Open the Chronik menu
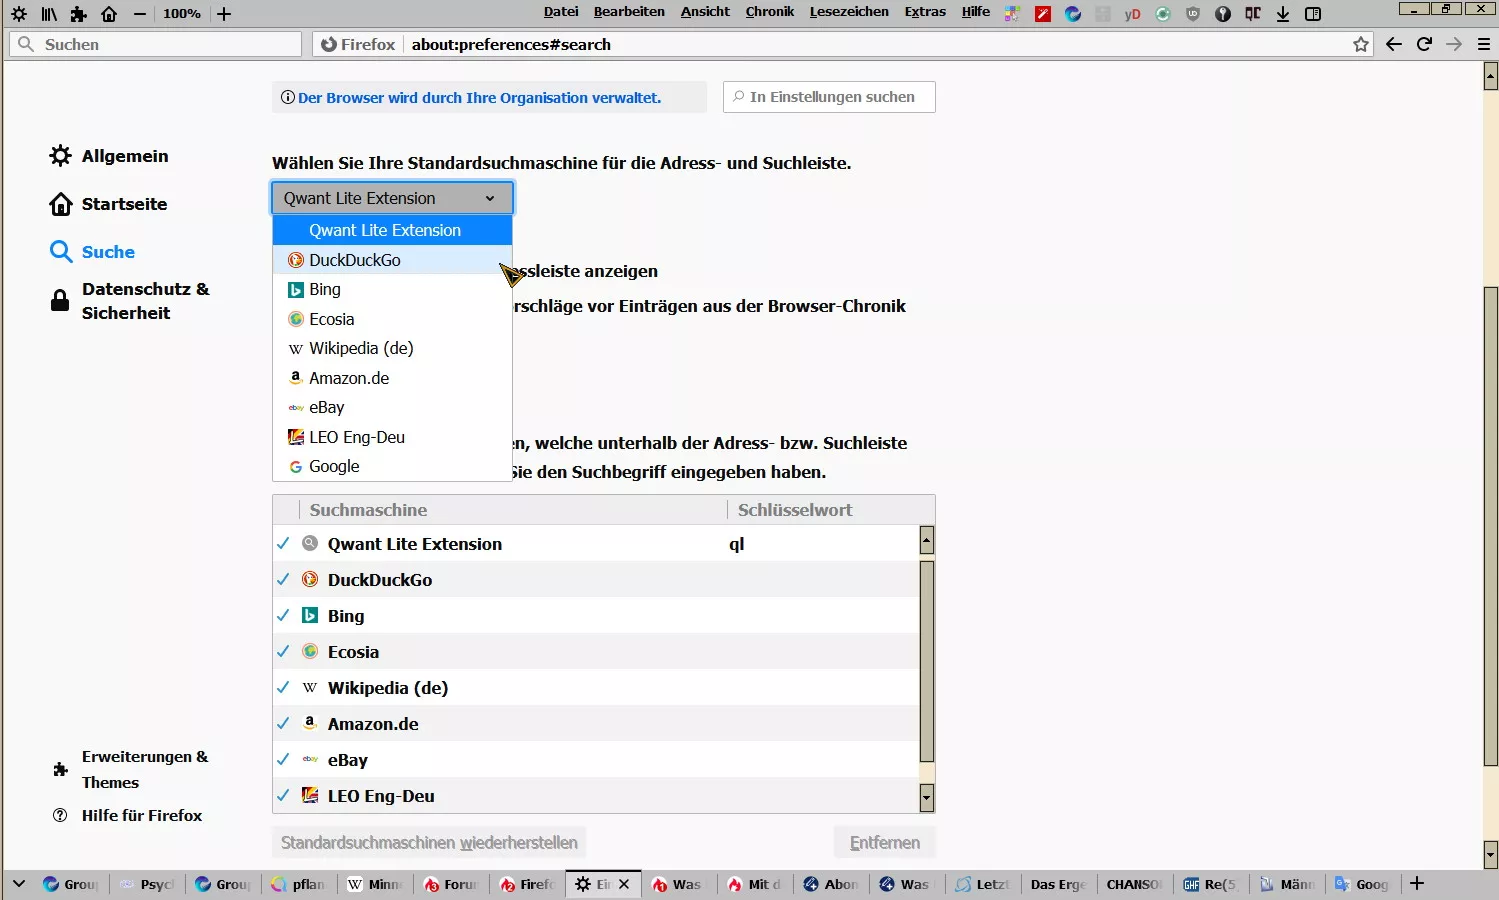Viewport: 1499px width, 900px height. (770, 12)
